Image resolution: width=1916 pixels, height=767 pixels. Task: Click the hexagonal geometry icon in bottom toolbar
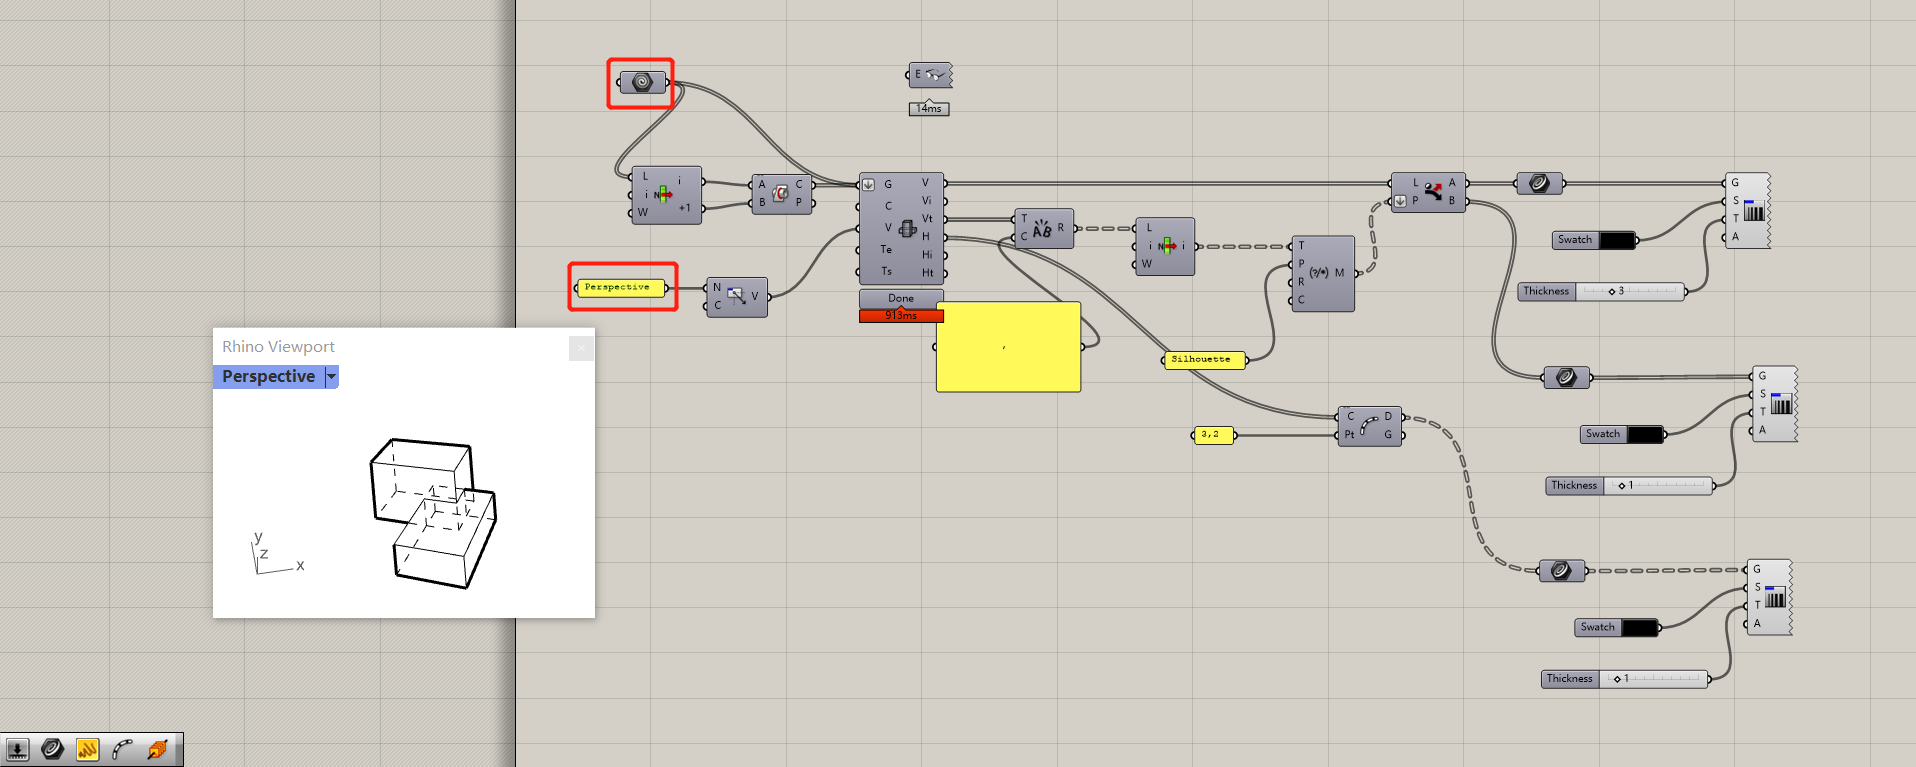click(53, 749)
